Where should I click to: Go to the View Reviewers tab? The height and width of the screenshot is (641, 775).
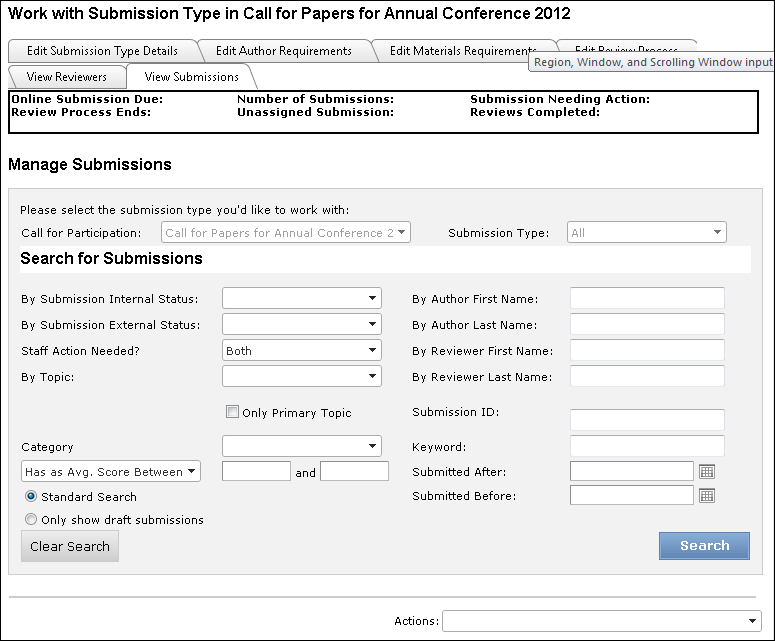67,77
